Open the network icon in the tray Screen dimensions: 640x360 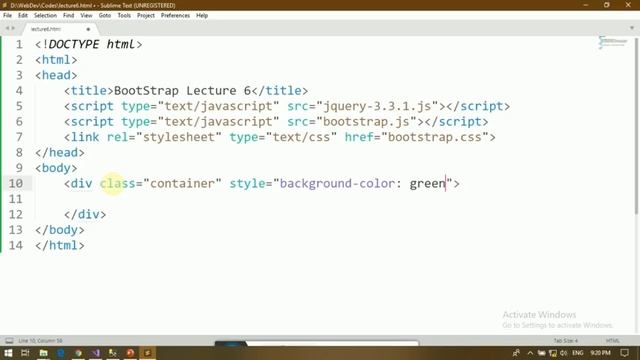tap(553, 353)
